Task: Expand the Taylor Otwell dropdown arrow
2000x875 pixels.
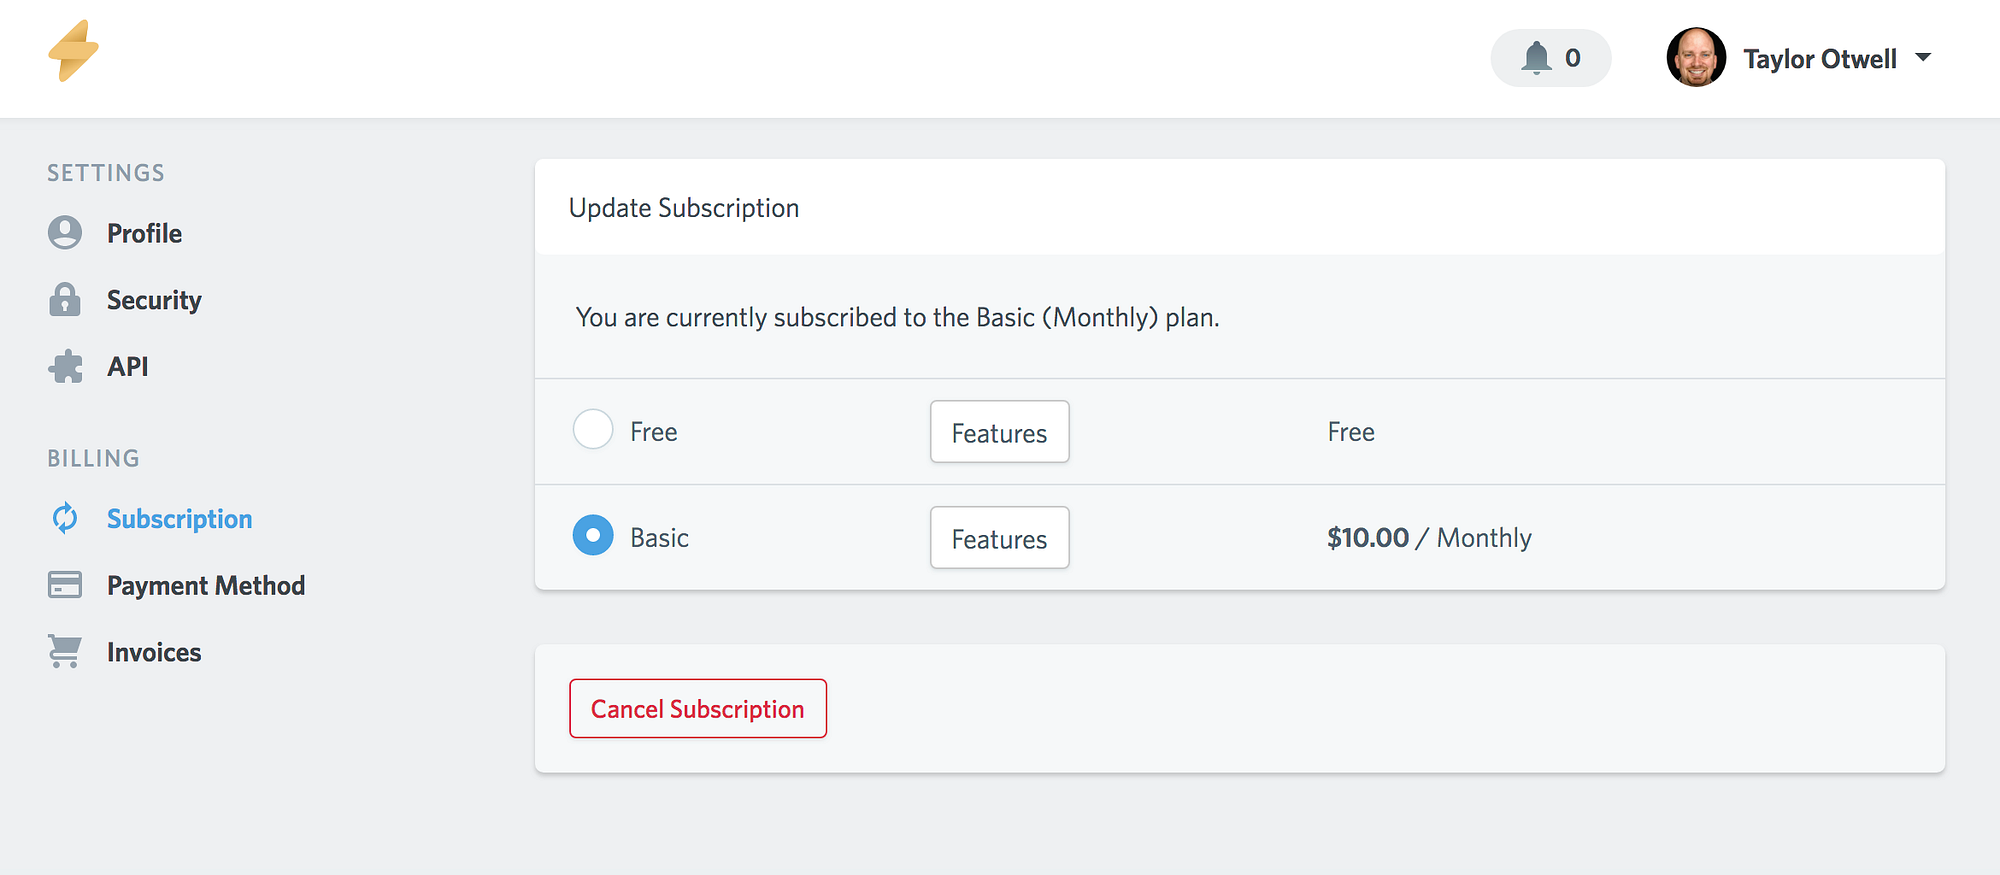Action: 1923,58
